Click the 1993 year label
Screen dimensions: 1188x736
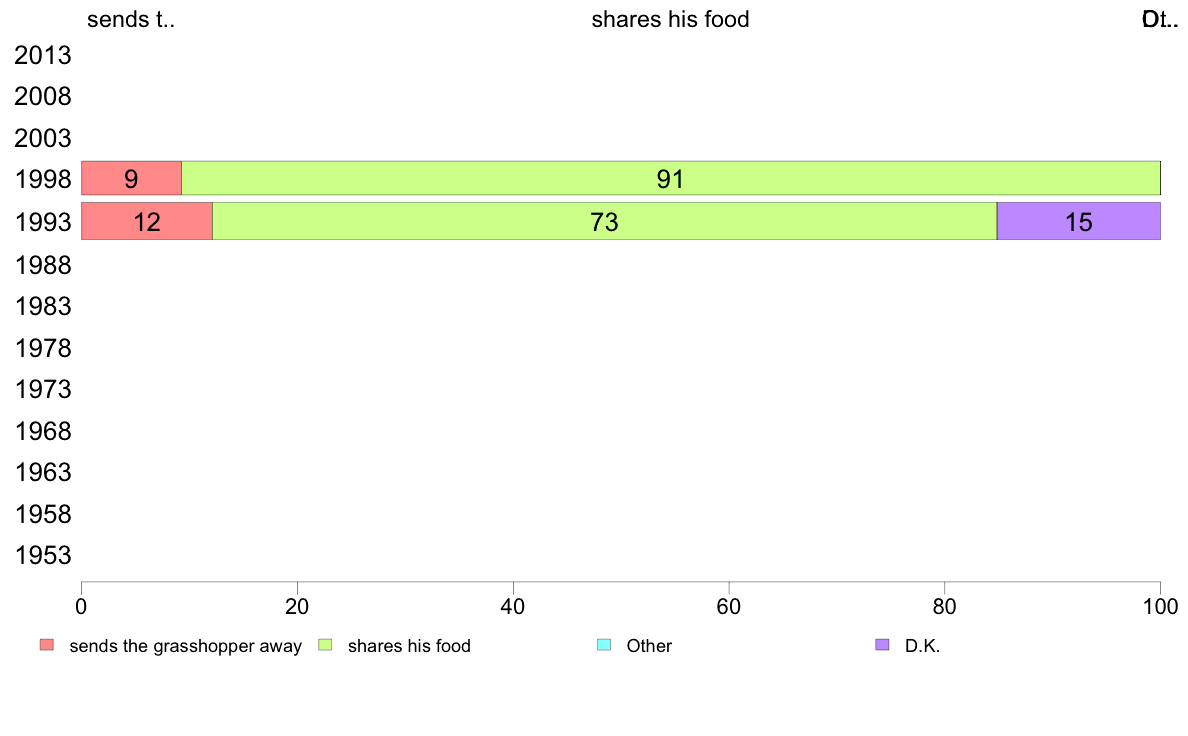pyautogui.click(x=42, y=222)
